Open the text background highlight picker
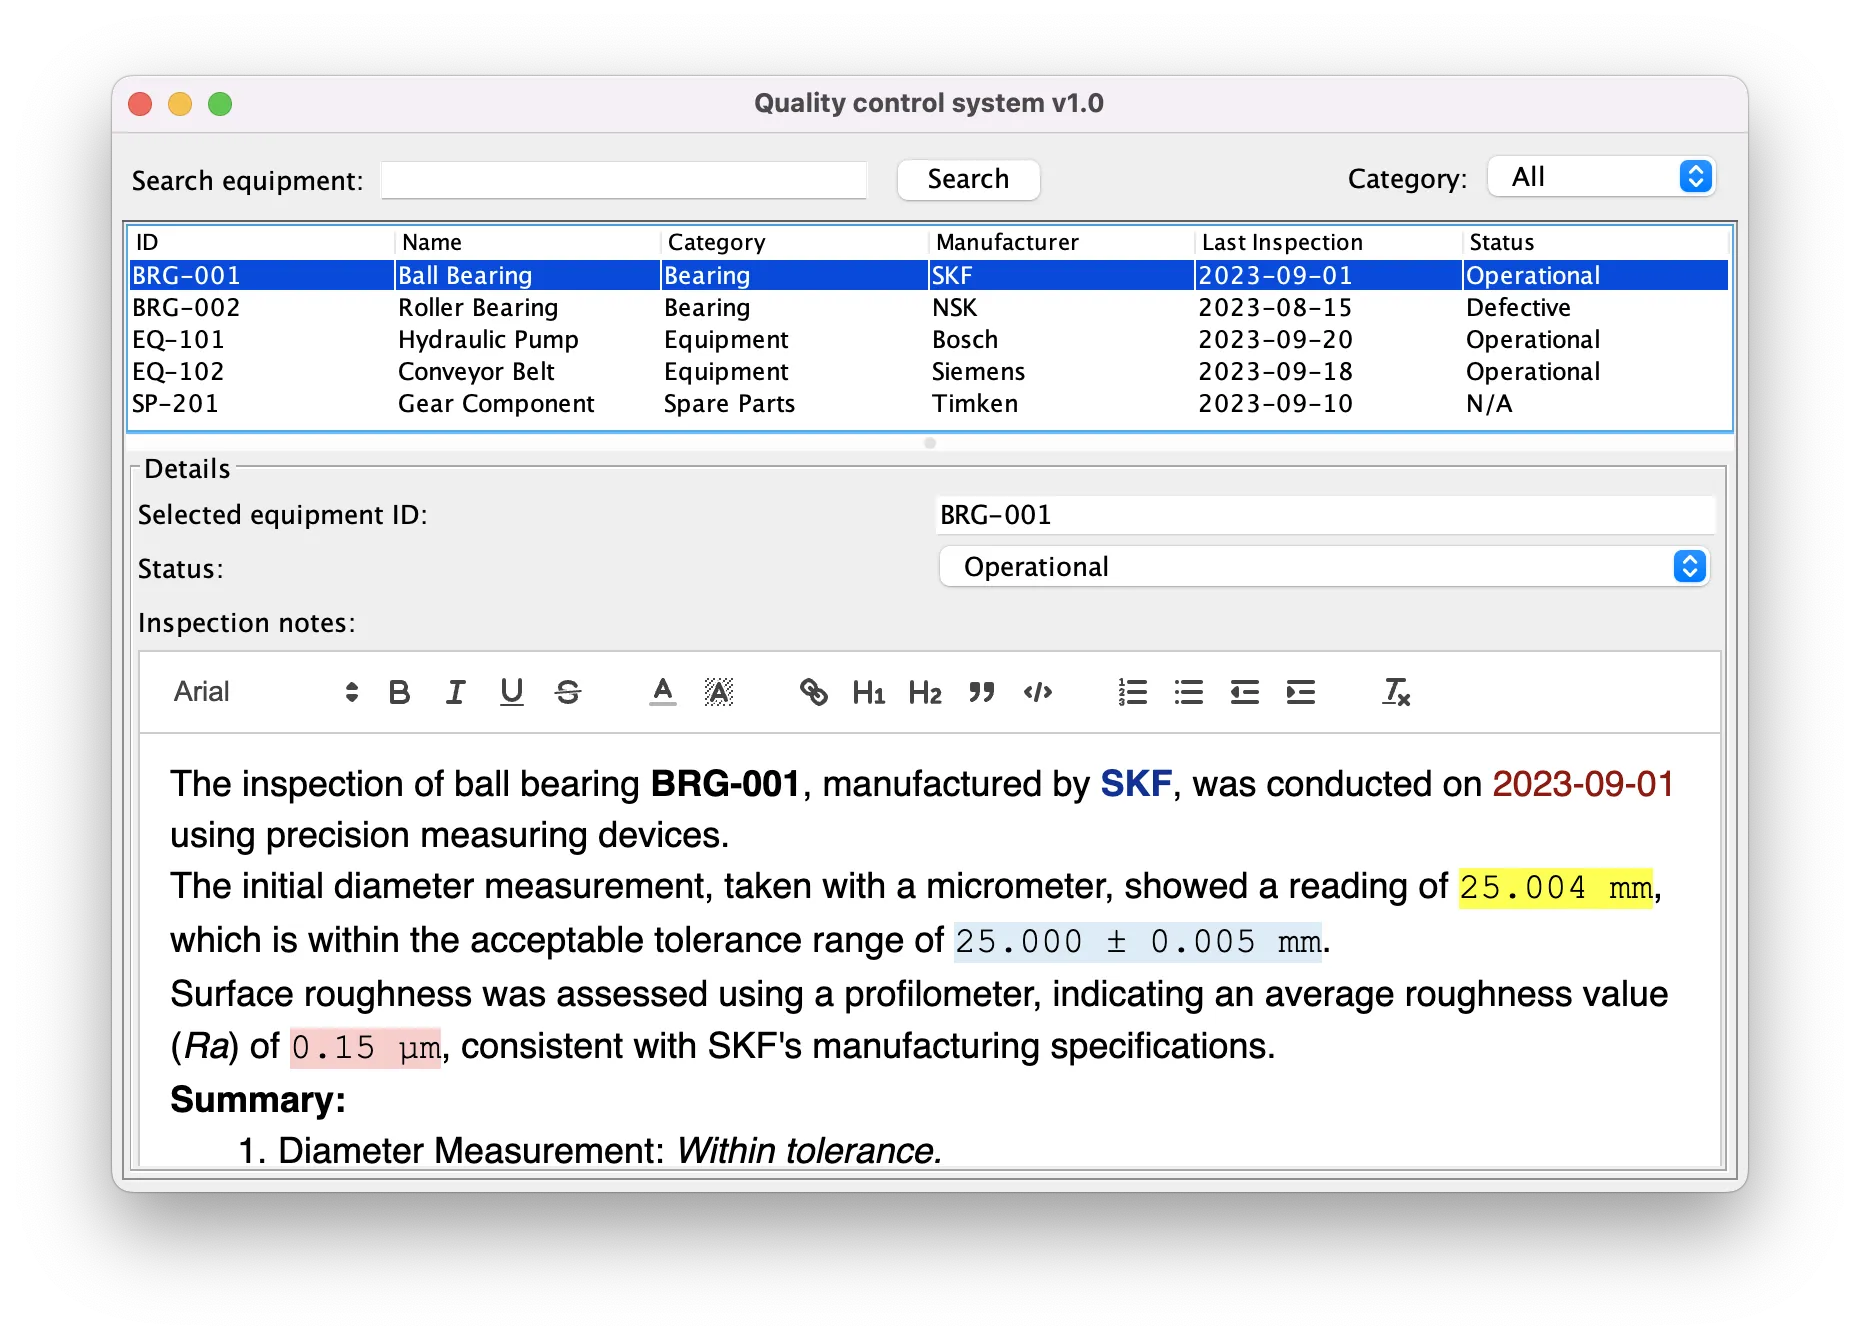This screenshot has height=1340, width=1860. [719, 692]
